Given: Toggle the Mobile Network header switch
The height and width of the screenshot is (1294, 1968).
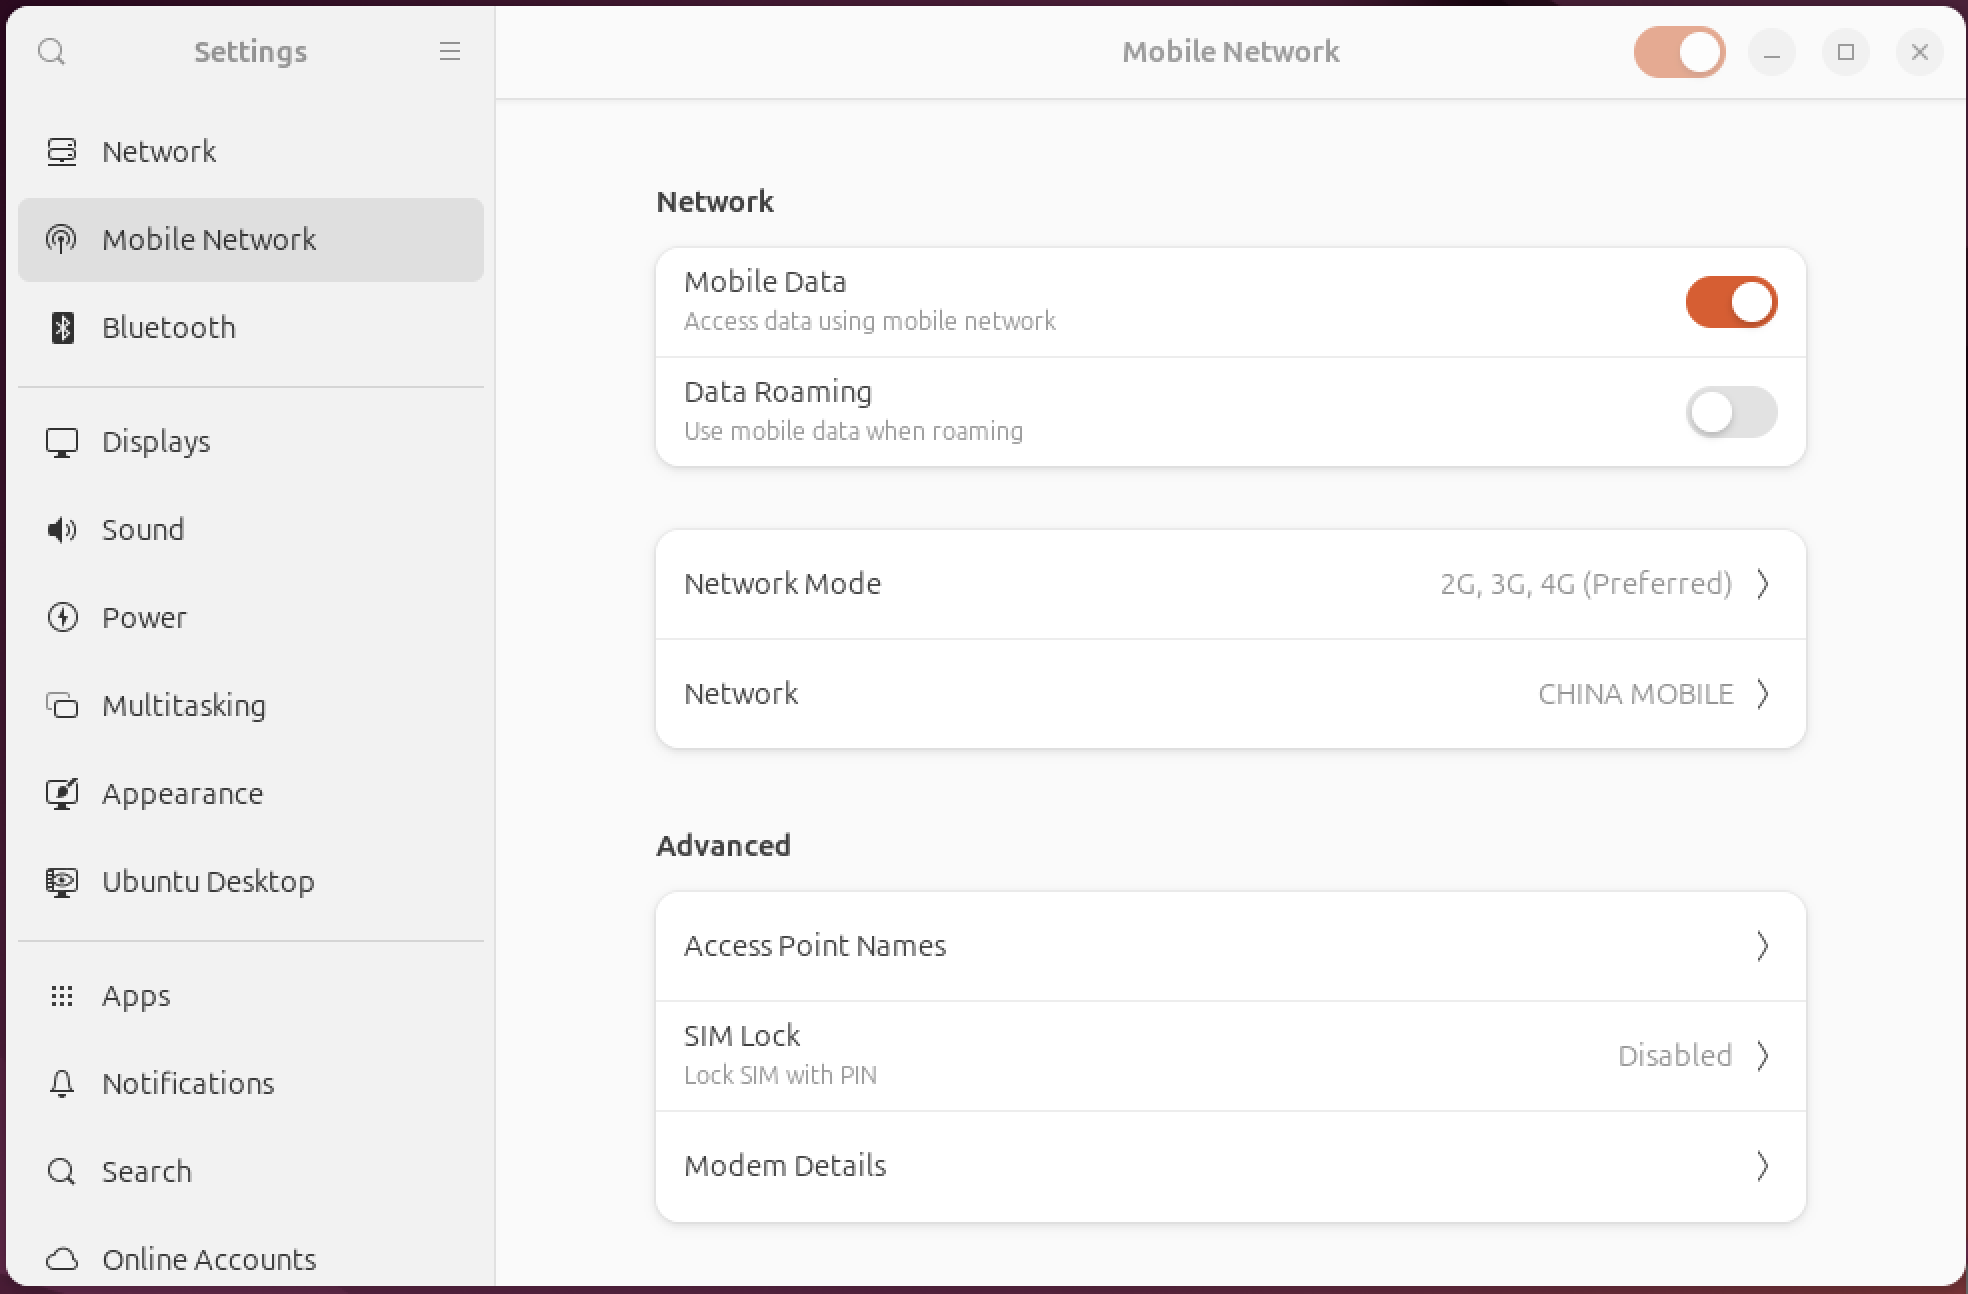Looking at the screenshot, I should coord(1679,52).
